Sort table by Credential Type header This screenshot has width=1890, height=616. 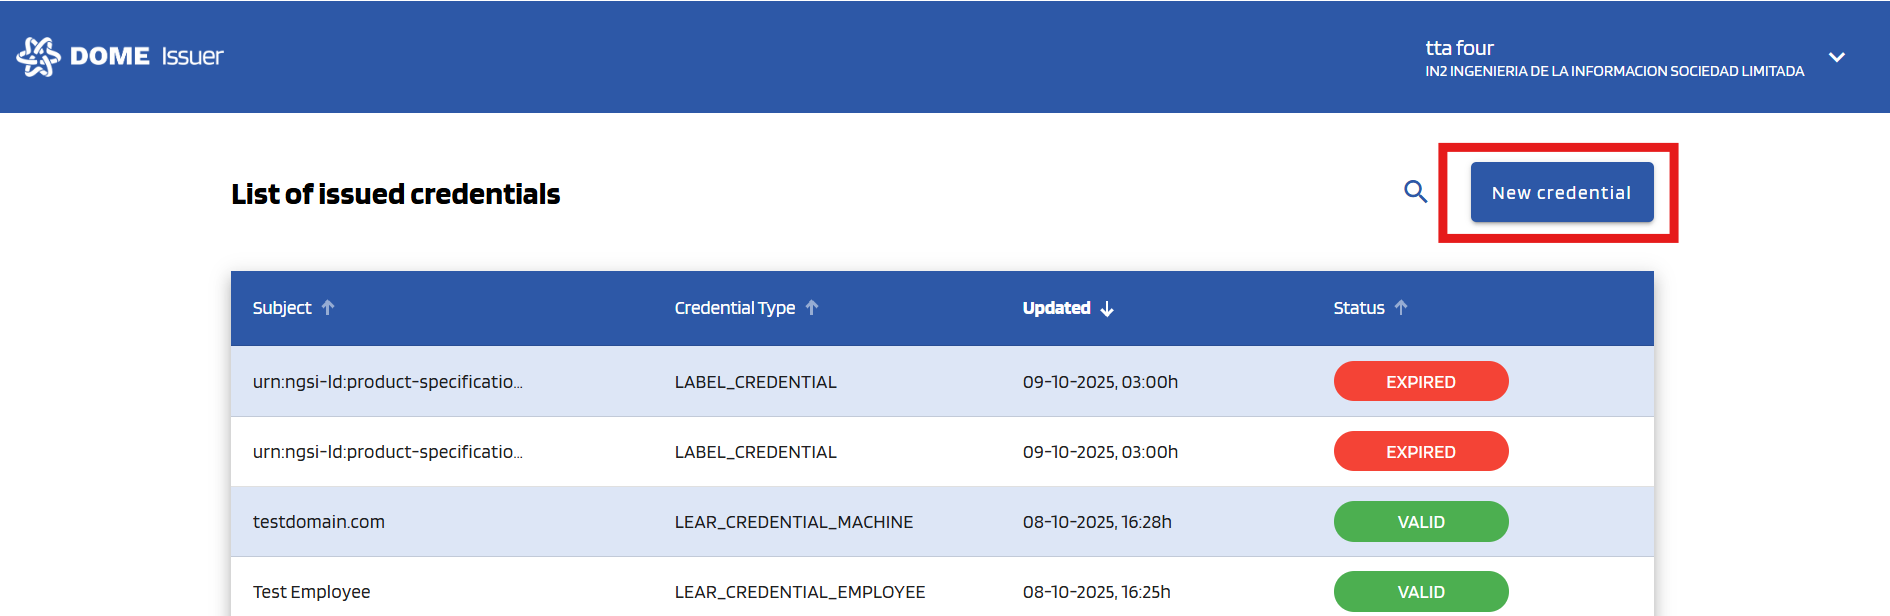(x=734, y=308)
